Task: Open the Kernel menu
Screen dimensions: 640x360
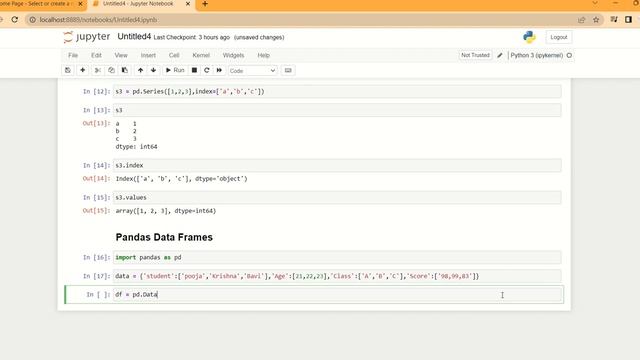Action: pos(201,55)
